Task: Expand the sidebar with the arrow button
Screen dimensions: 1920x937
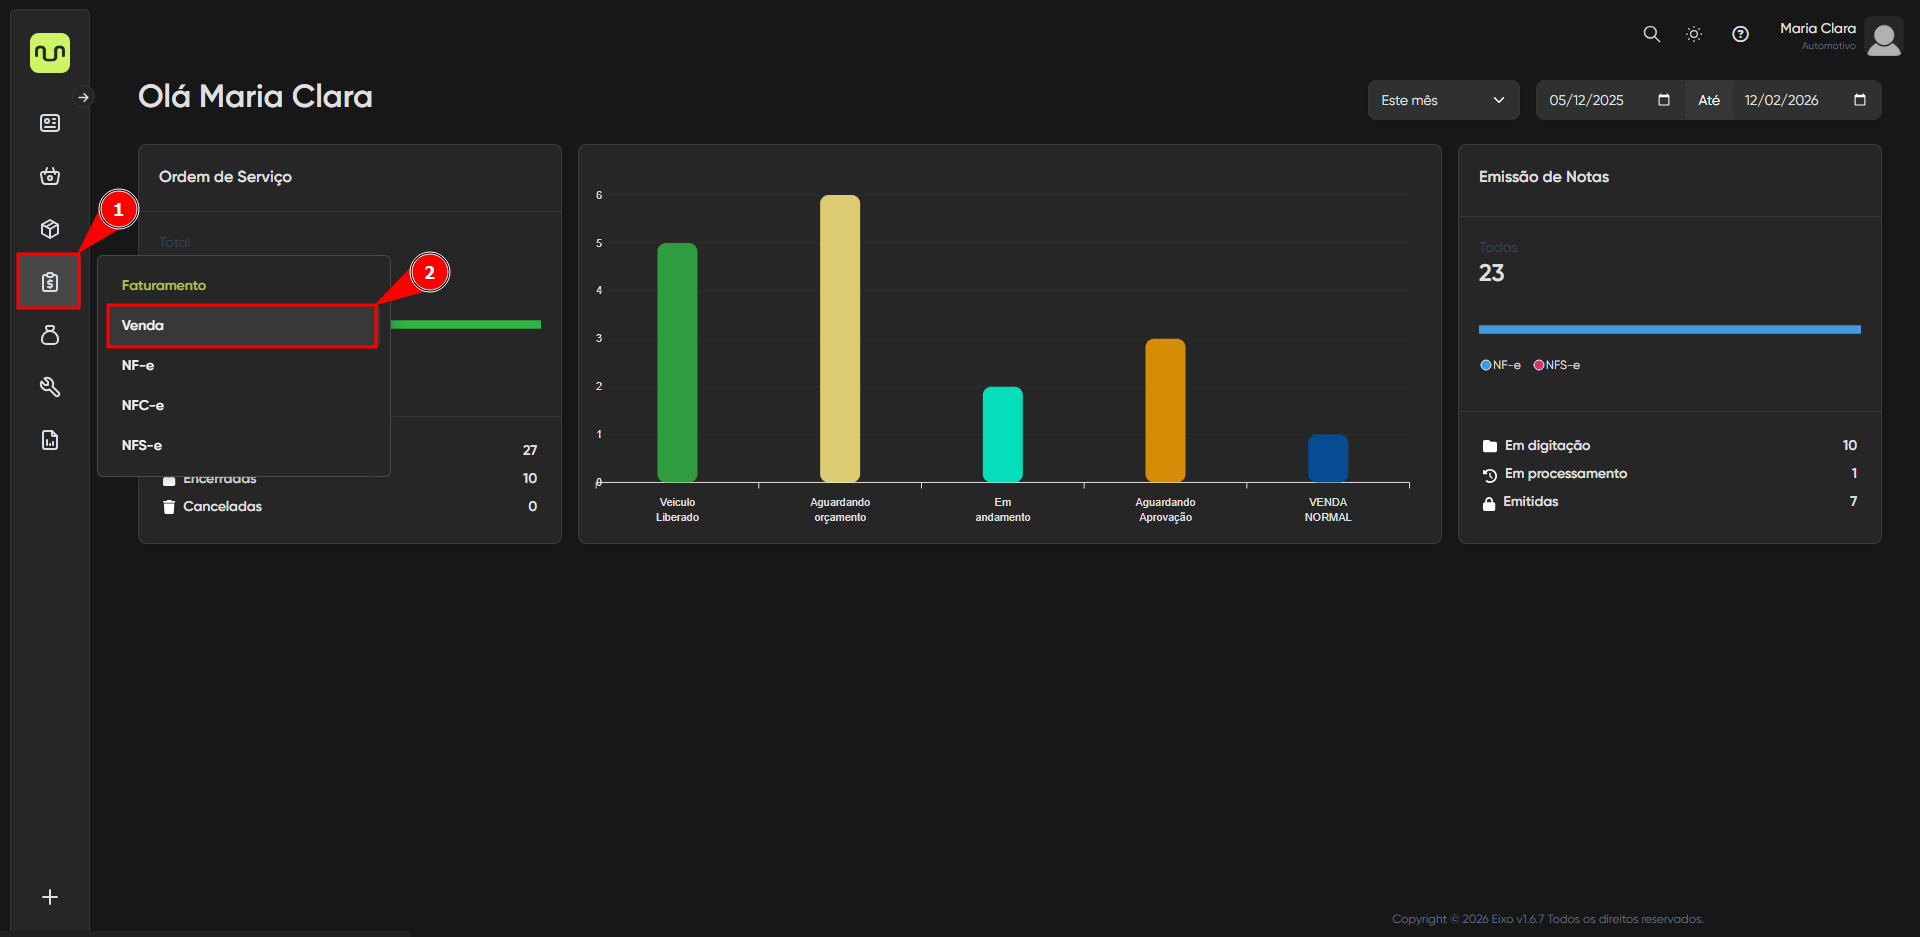Action: [84, 98]
